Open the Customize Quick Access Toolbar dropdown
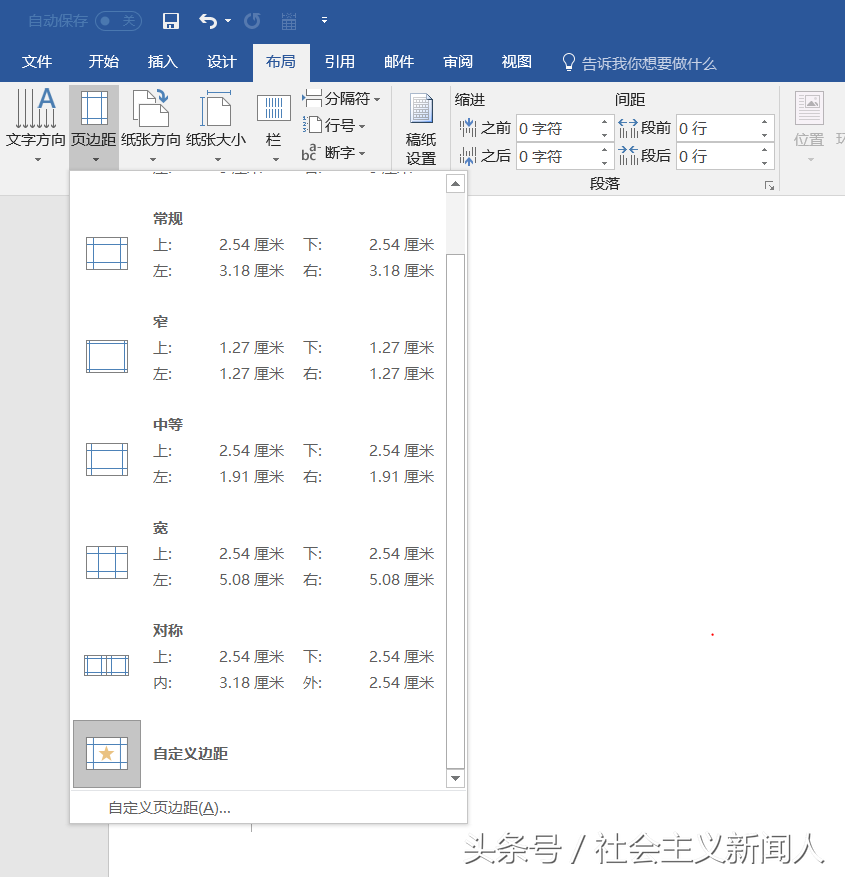The width and height of the screenshot is (845, 877). point(324,21)
